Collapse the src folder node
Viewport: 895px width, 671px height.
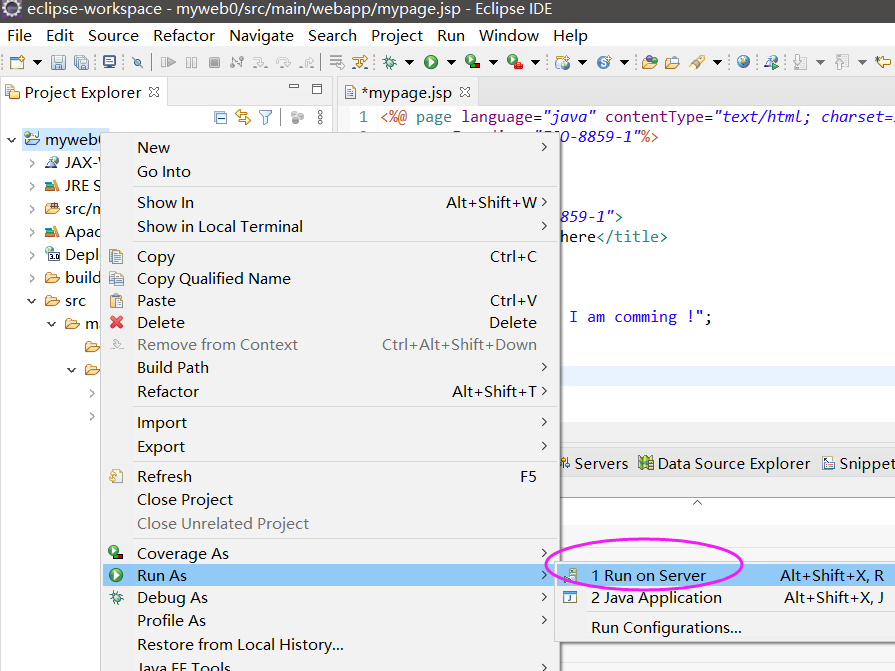tap(32, 301)
